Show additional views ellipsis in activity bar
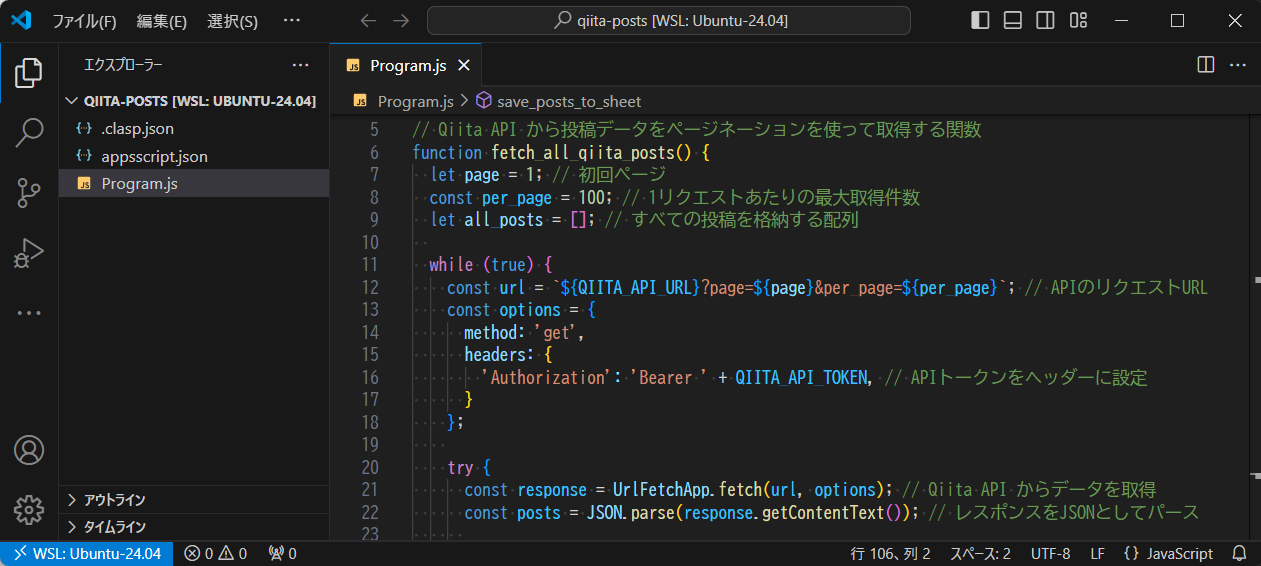Screen dimensions: 1261x566 coord(29,313)
